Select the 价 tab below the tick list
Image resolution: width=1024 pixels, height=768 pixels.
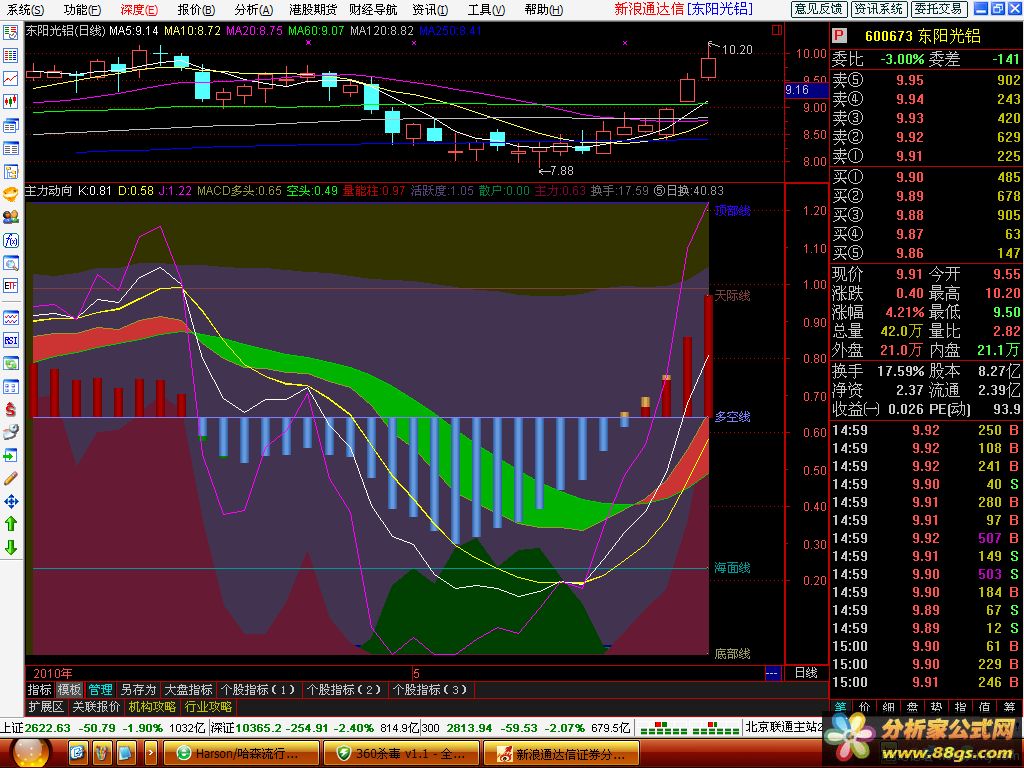pos(864,708)
